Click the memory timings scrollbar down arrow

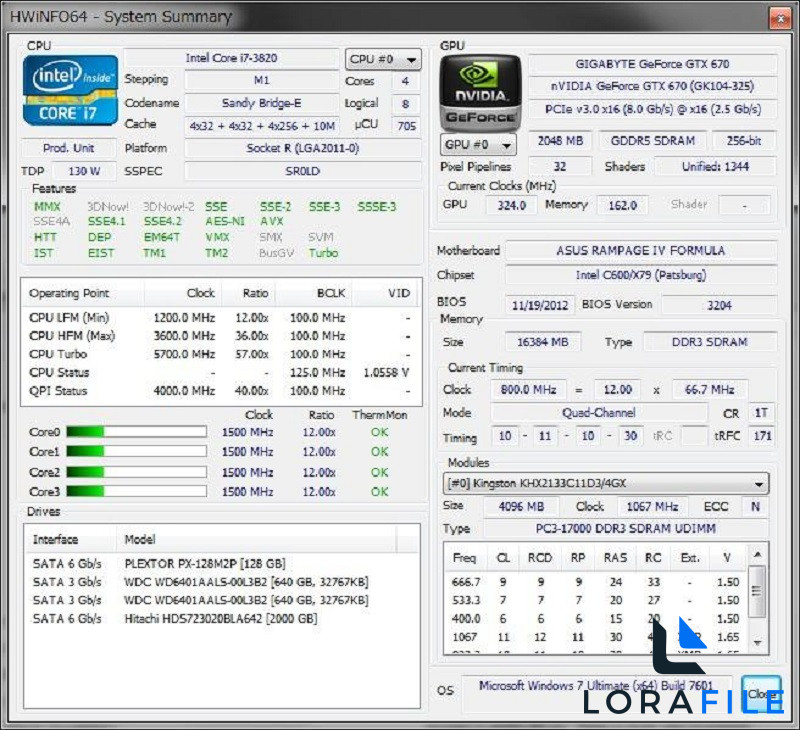click(758, 643)
